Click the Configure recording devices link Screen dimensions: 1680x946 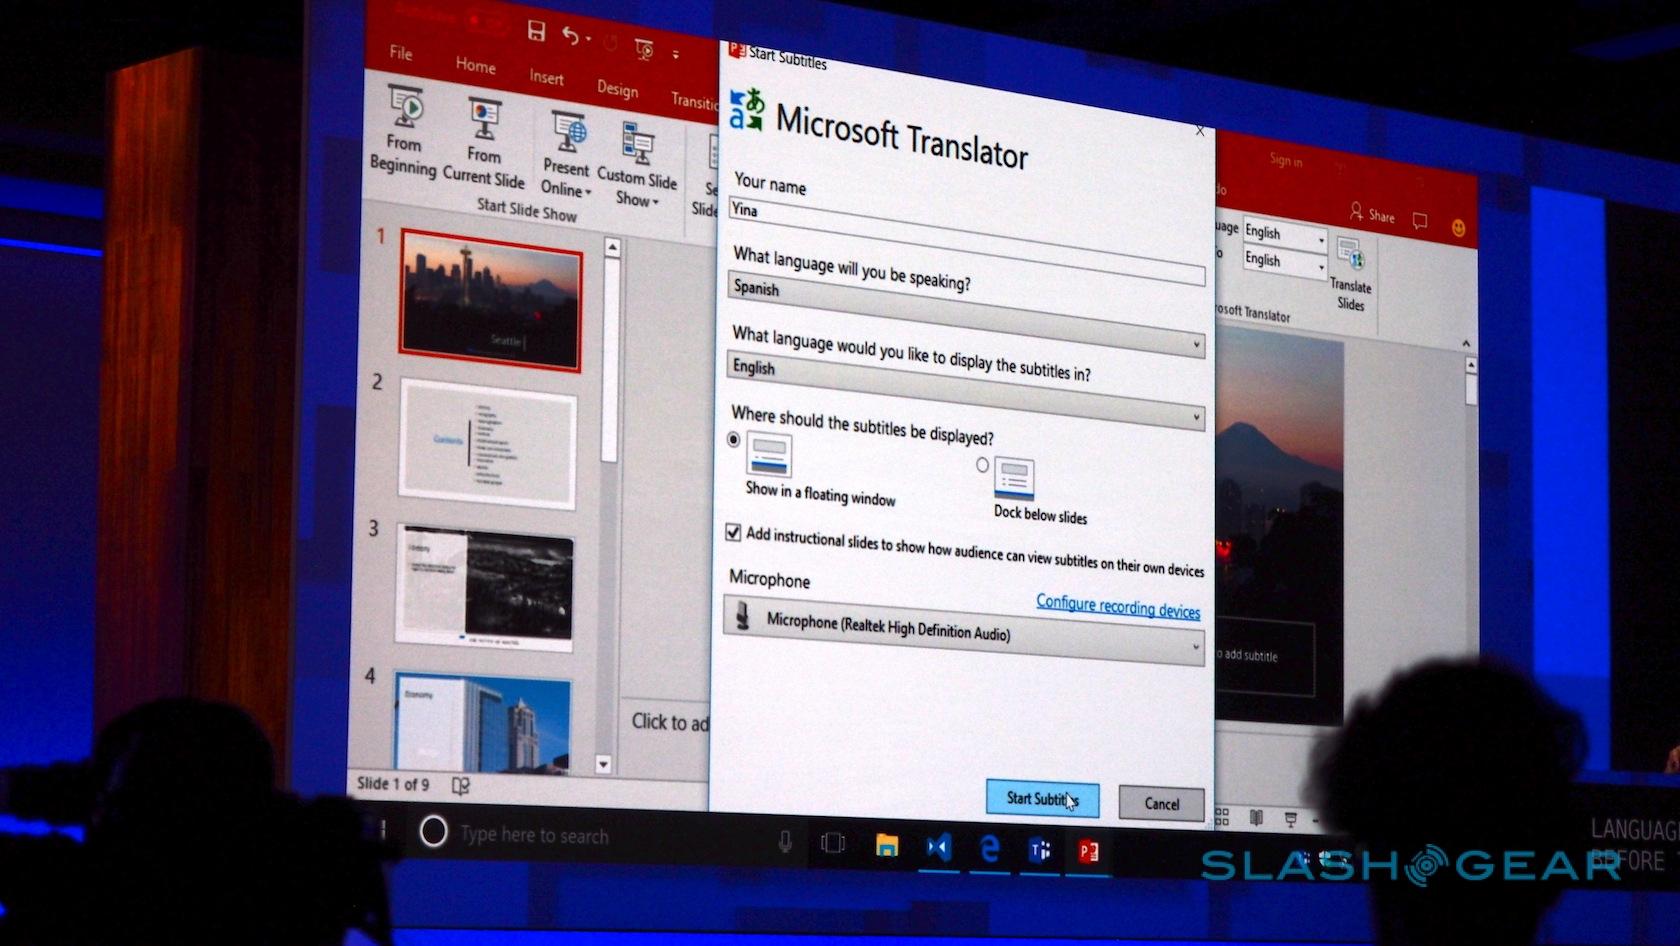coord(1117,606)
